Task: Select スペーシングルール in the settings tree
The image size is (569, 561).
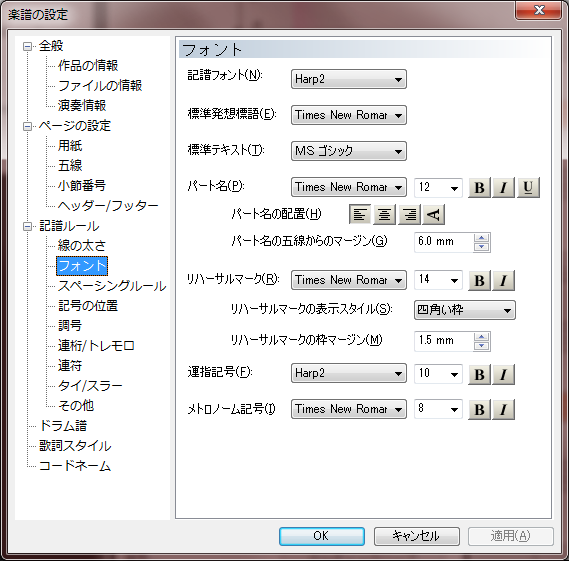Action: [x=112, y=286]
